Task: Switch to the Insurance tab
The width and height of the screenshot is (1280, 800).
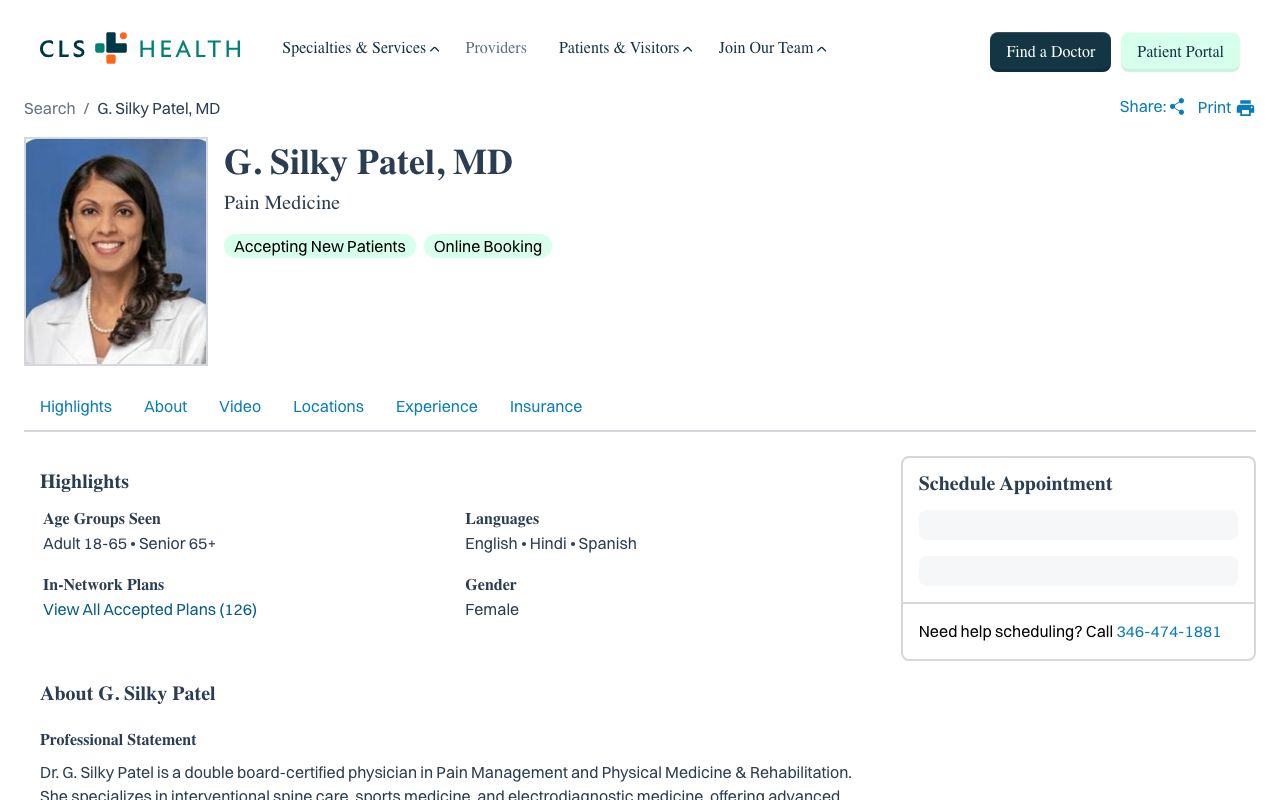Action: (x=546, y=406)
